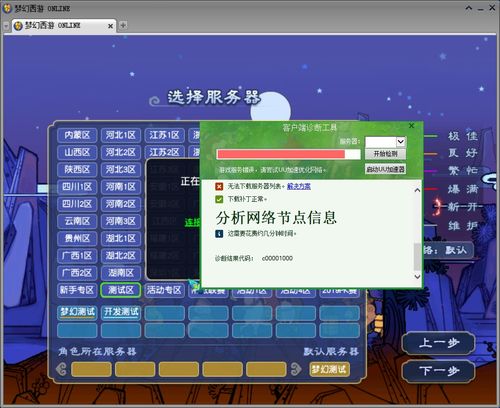Screen dimensions: 500x408
Task: Click the red X error status icon
Action: click(x=219, y=186)
